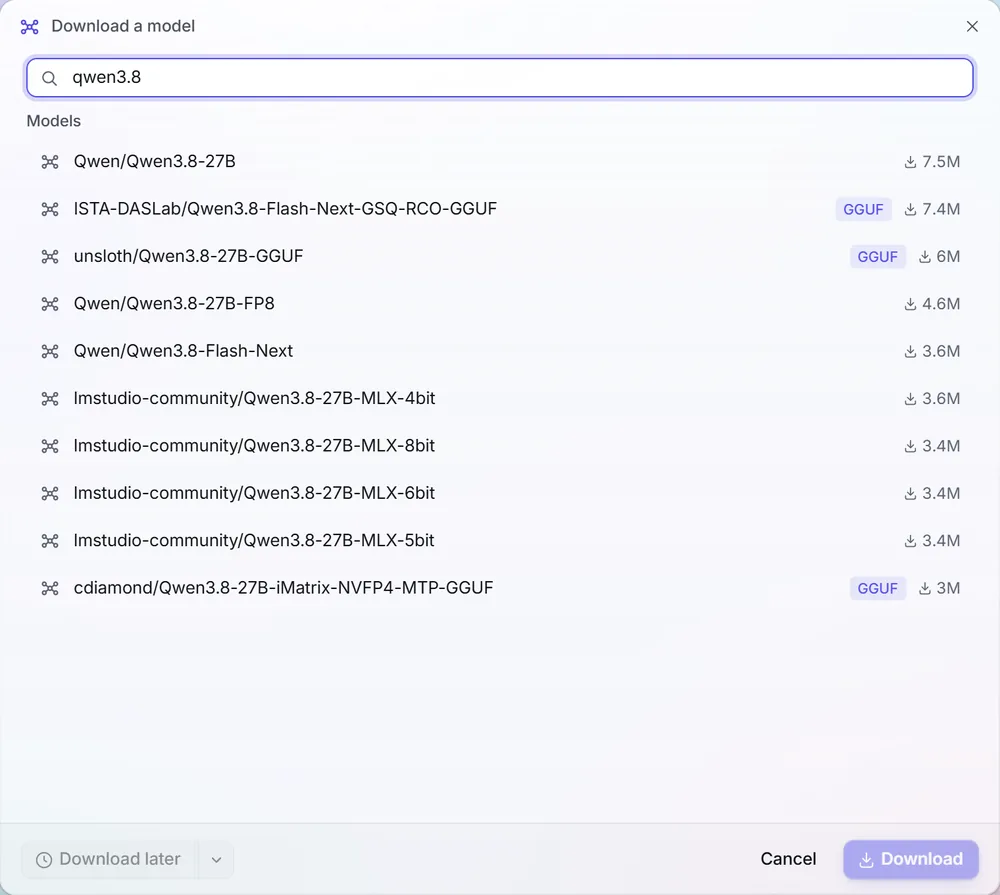Screen dimensions: 1000x895
Task: Click model icon for Qwen3.8-27B-FP8
Action: click(x=50, y=304)
